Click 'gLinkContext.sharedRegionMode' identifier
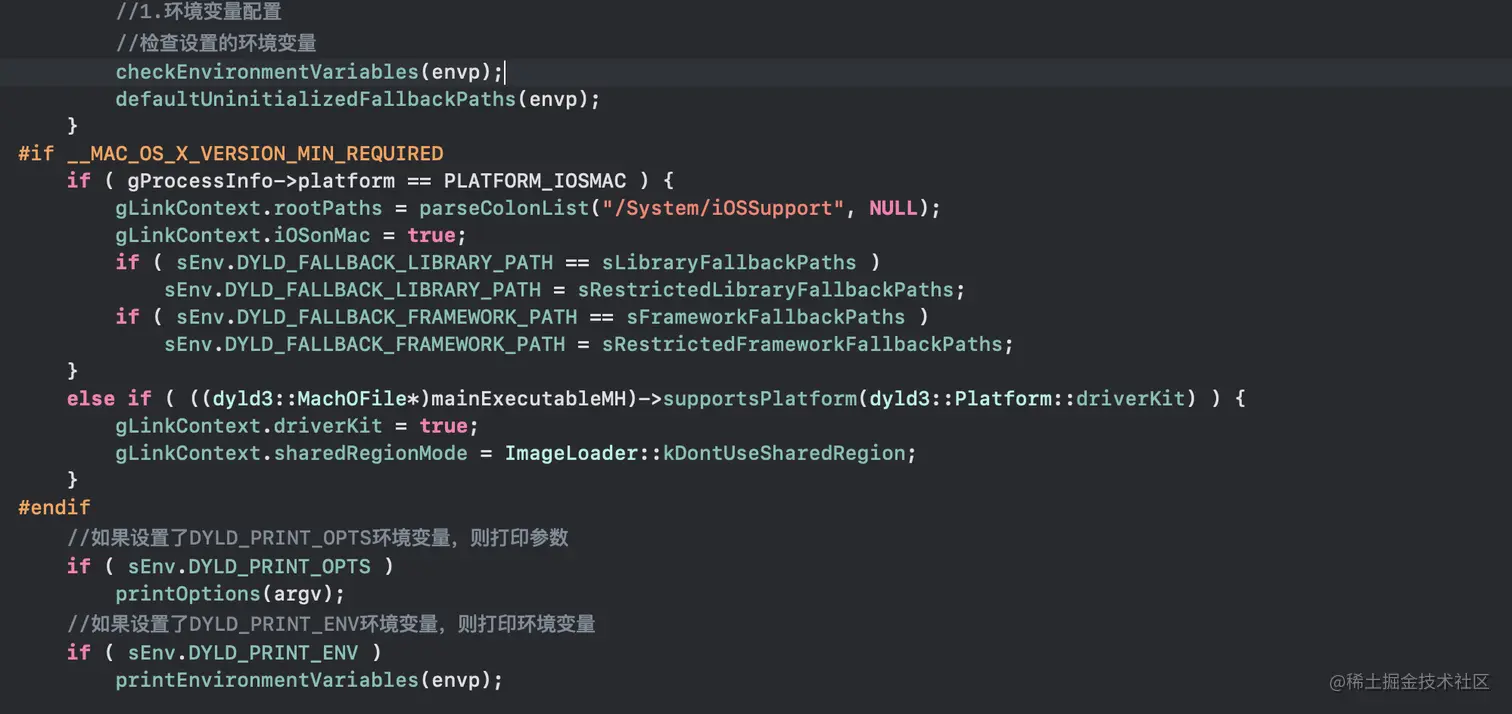This screenshot has width=1512, height=714. 292,453
